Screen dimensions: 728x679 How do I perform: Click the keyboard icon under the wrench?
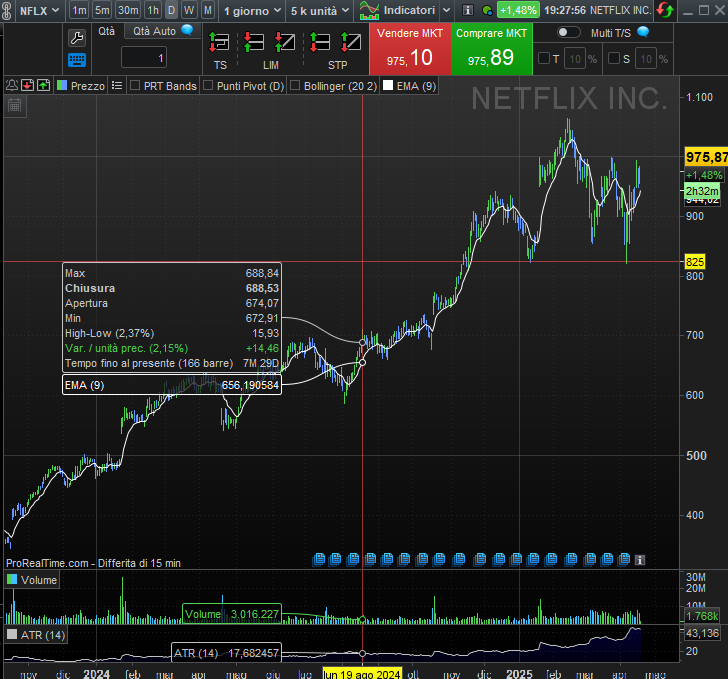(77, 59)
